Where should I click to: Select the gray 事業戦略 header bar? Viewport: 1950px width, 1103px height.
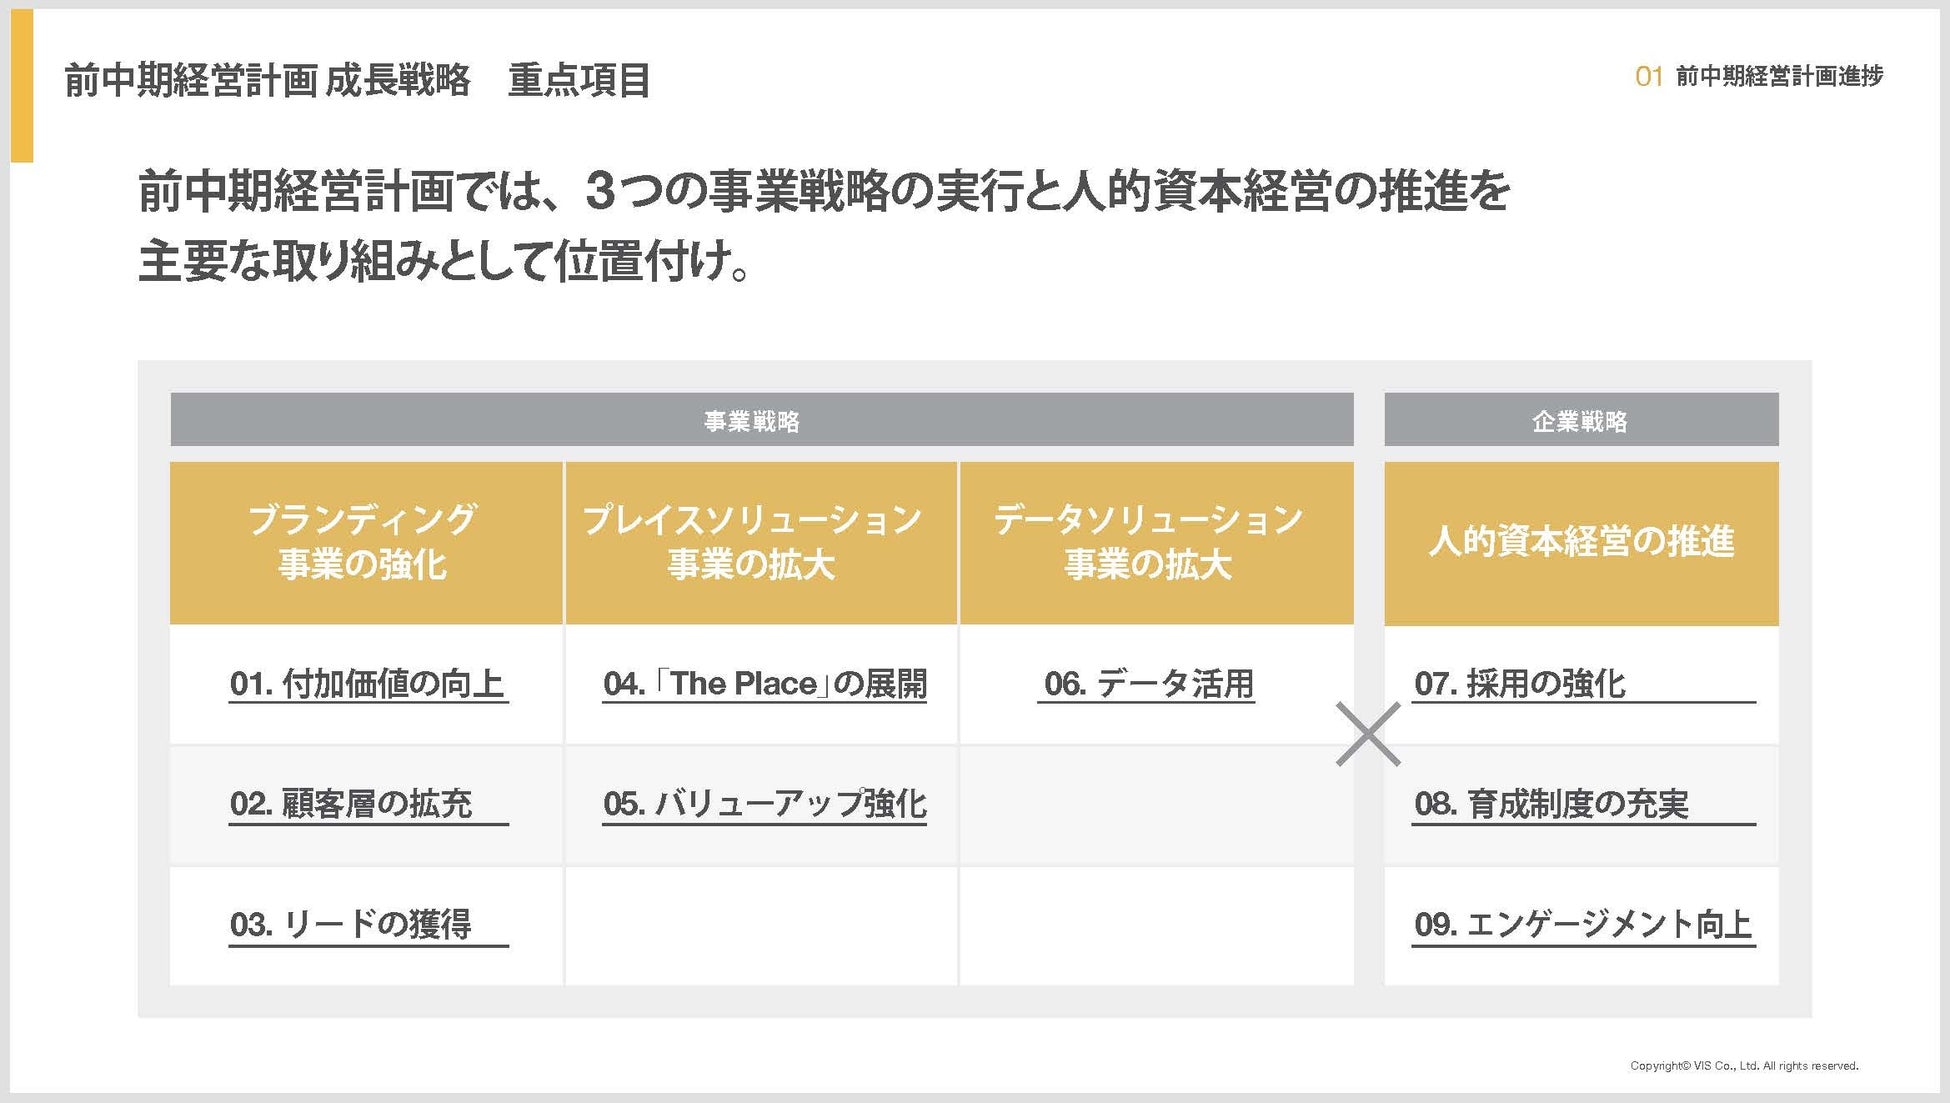click(x=761, y=420)
